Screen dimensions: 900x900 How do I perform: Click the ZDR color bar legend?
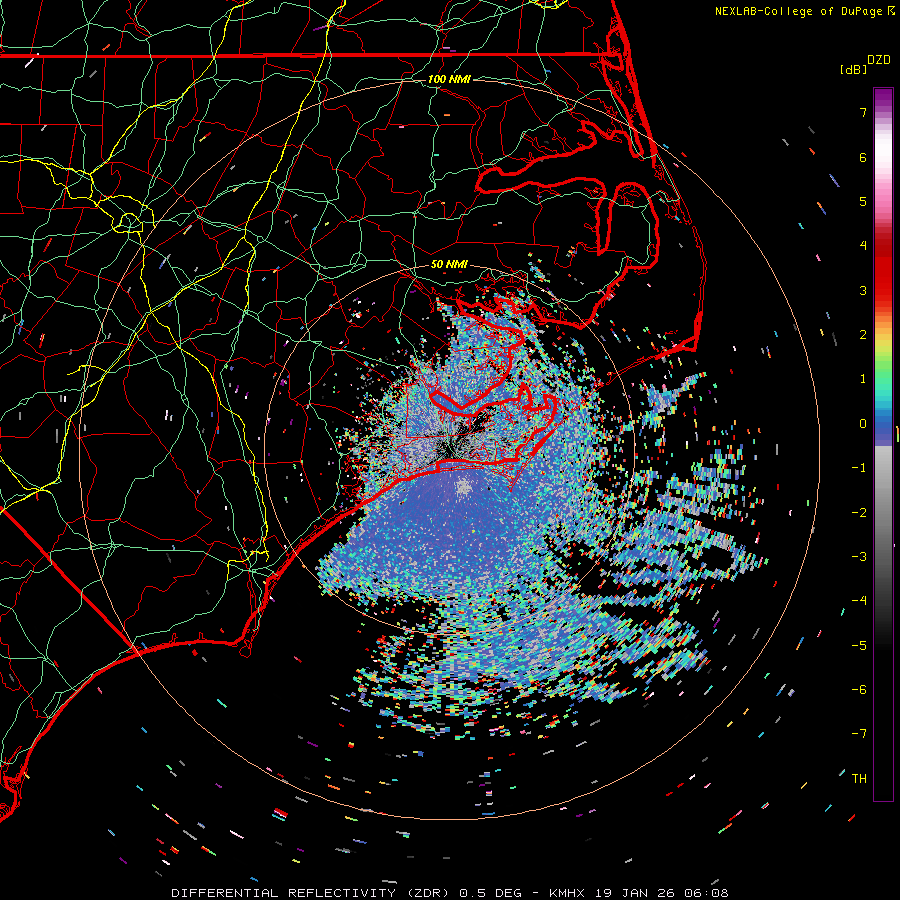[883, 444]
